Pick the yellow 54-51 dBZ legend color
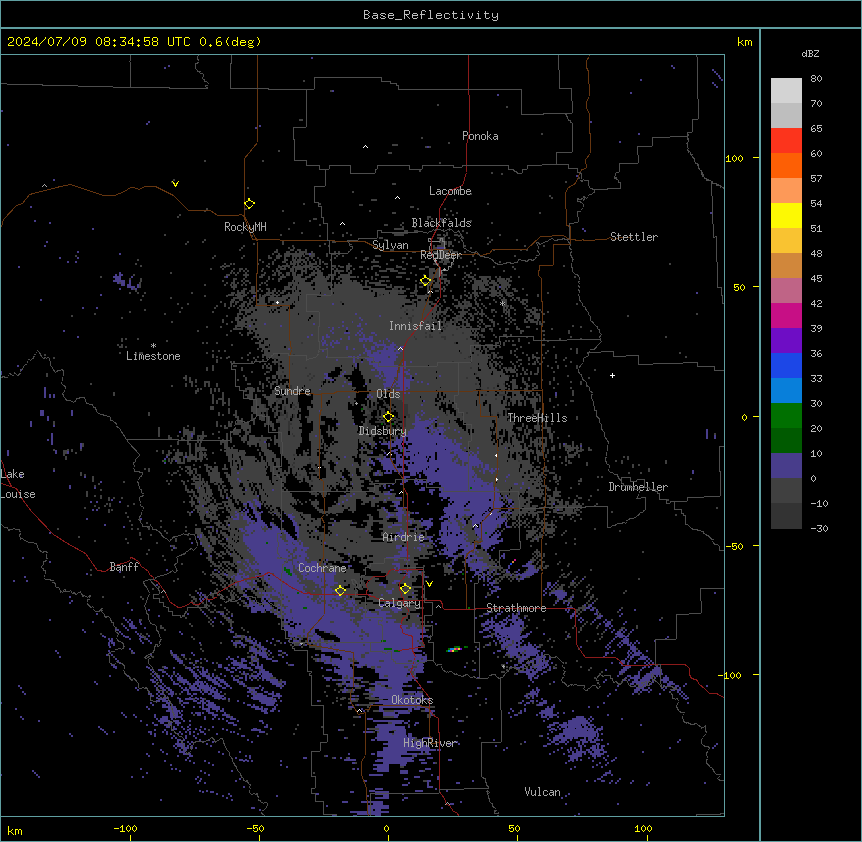 click(786, 216)
